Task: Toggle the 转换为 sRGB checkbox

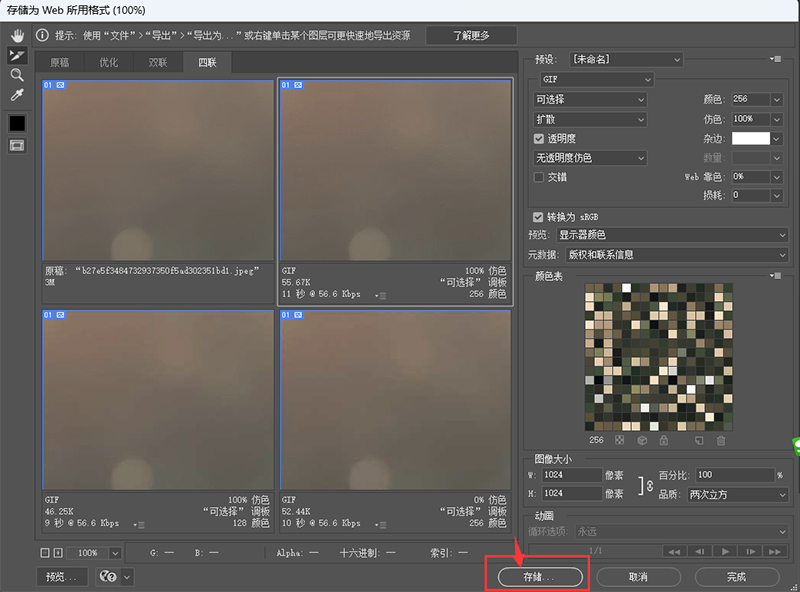Action: click(x=538, y=217)
